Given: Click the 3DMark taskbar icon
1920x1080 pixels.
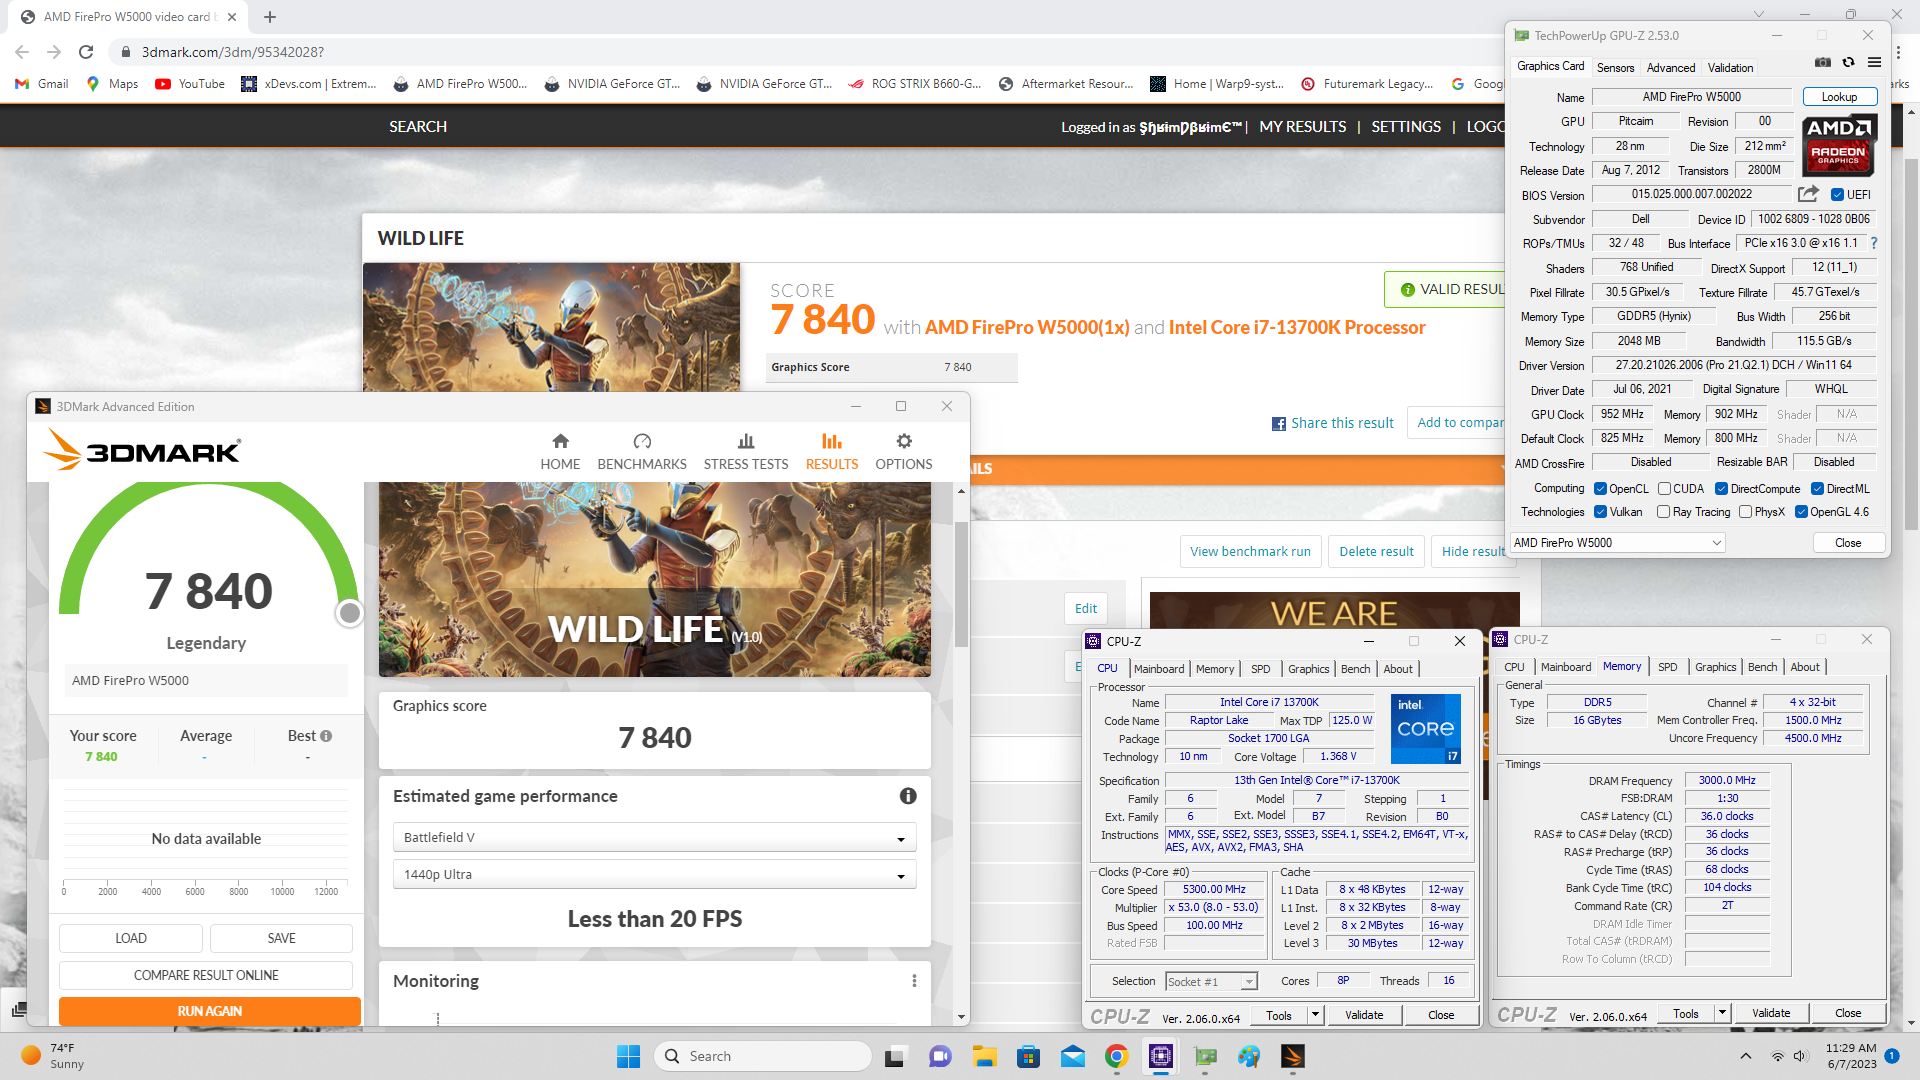Looking at the screenshot, I should 1293,1056.
